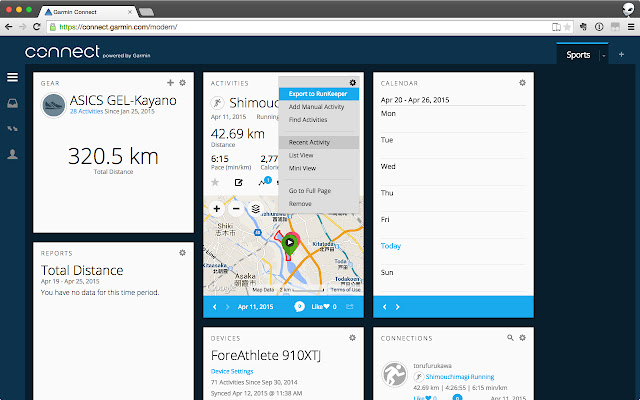This screenshot has width=640, height=400.
Task: Play activity route on map marker
Action: (289, 242)
